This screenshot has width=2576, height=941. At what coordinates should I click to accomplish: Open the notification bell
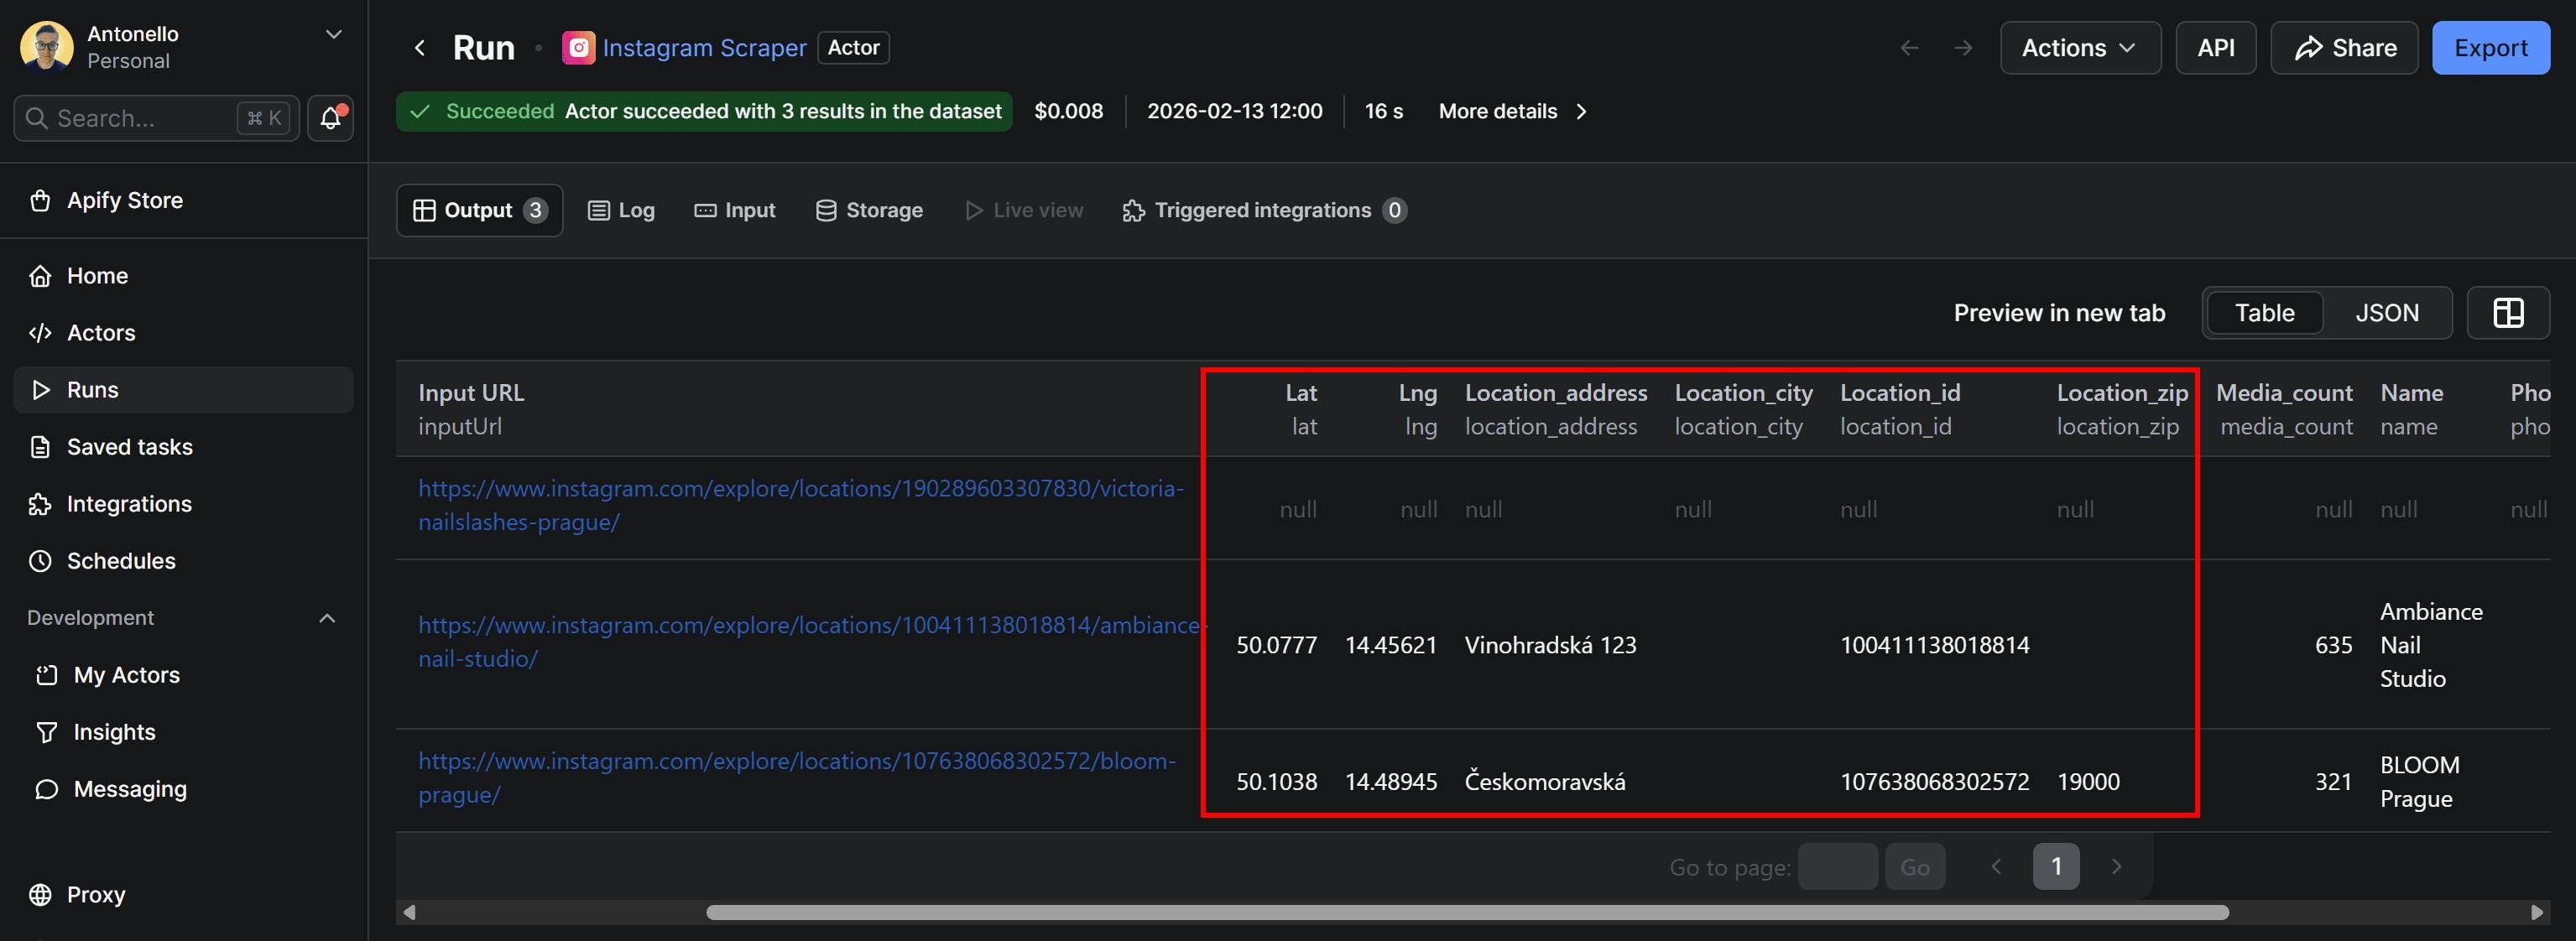(330, 118)
